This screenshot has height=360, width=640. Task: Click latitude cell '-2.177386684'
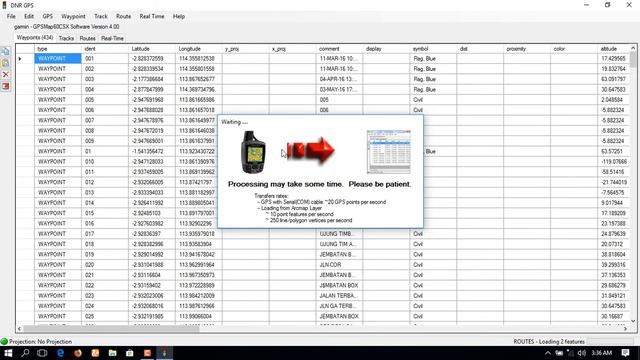pos(152,79)
